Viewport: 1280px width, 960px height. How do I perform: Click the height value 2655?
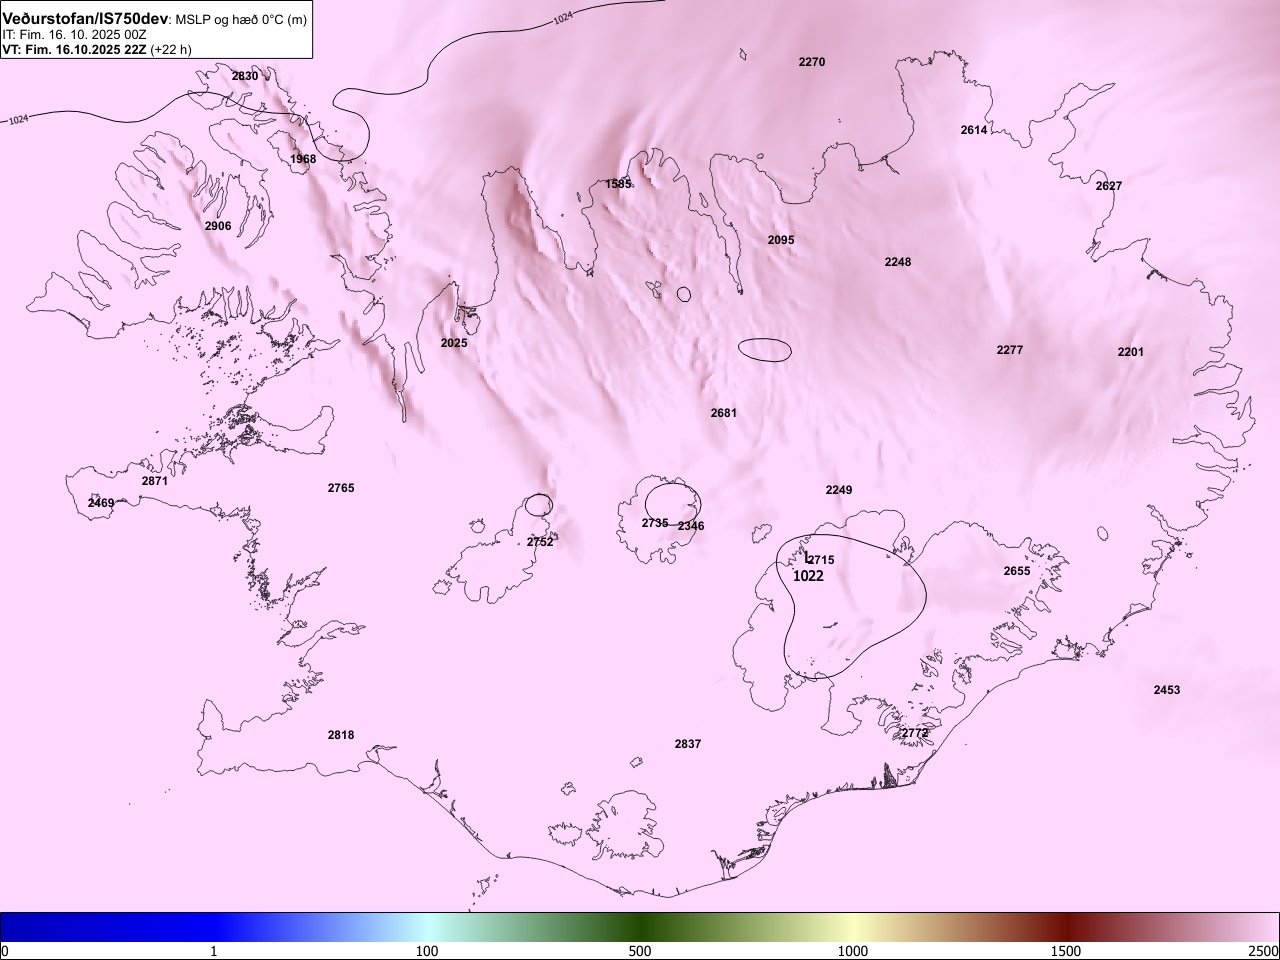coord(1017,571)
